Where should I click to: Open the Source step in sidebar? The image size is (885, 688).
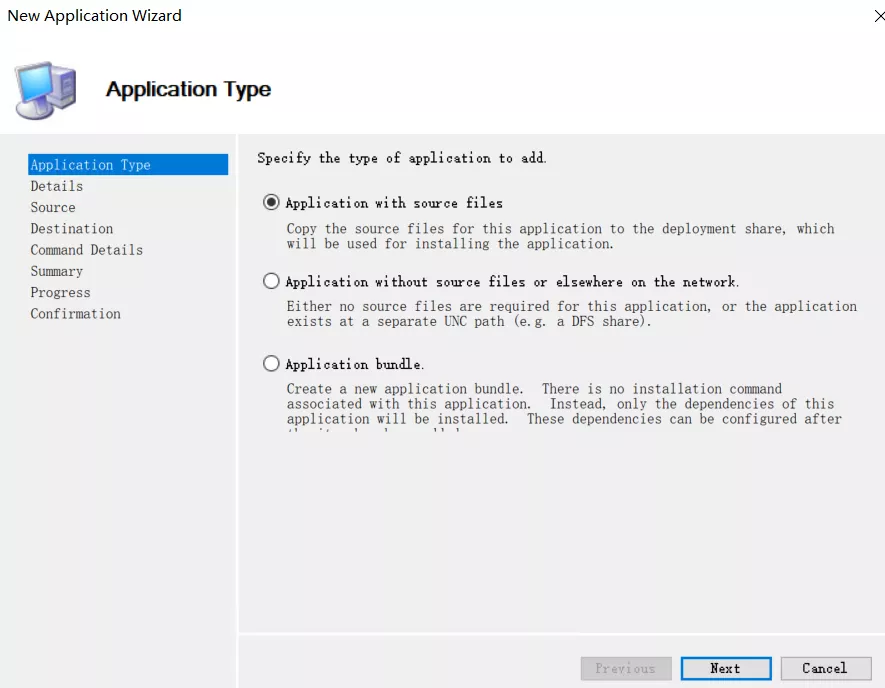[53, 207]
